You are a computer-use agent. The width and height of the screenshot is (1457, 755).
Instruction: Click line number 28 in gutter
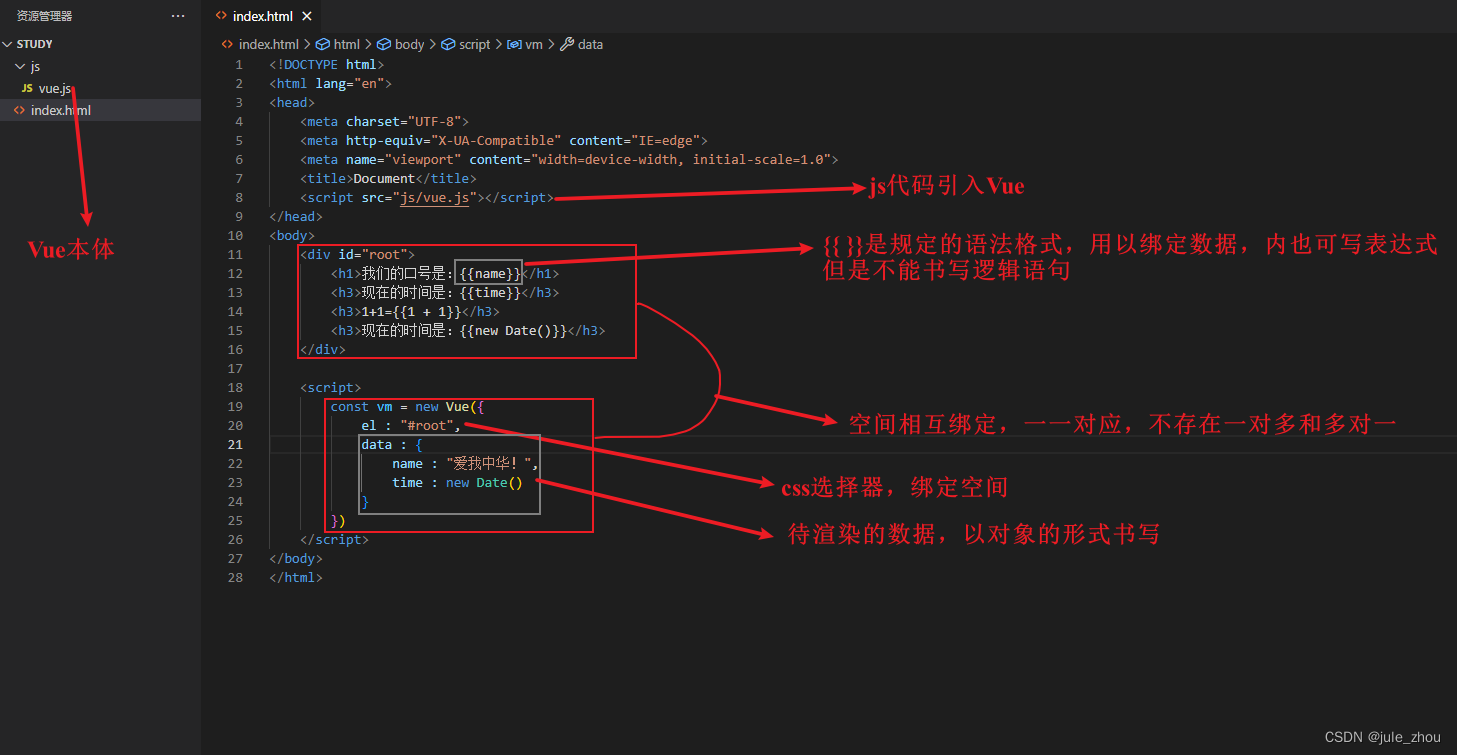pos(235,578)
